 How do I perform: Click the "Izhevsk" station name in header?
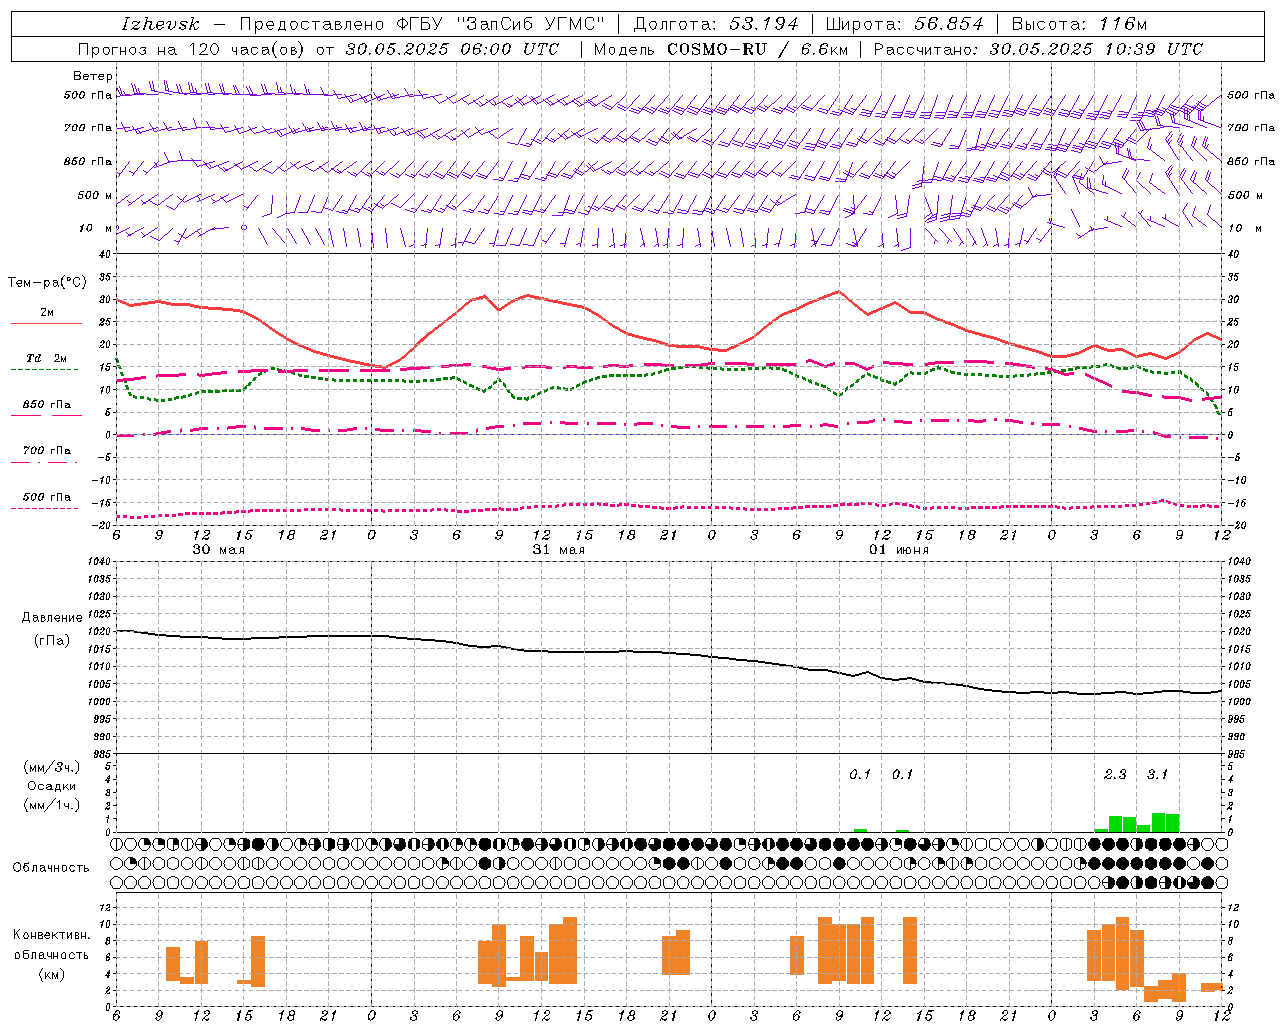pos(161,24)
